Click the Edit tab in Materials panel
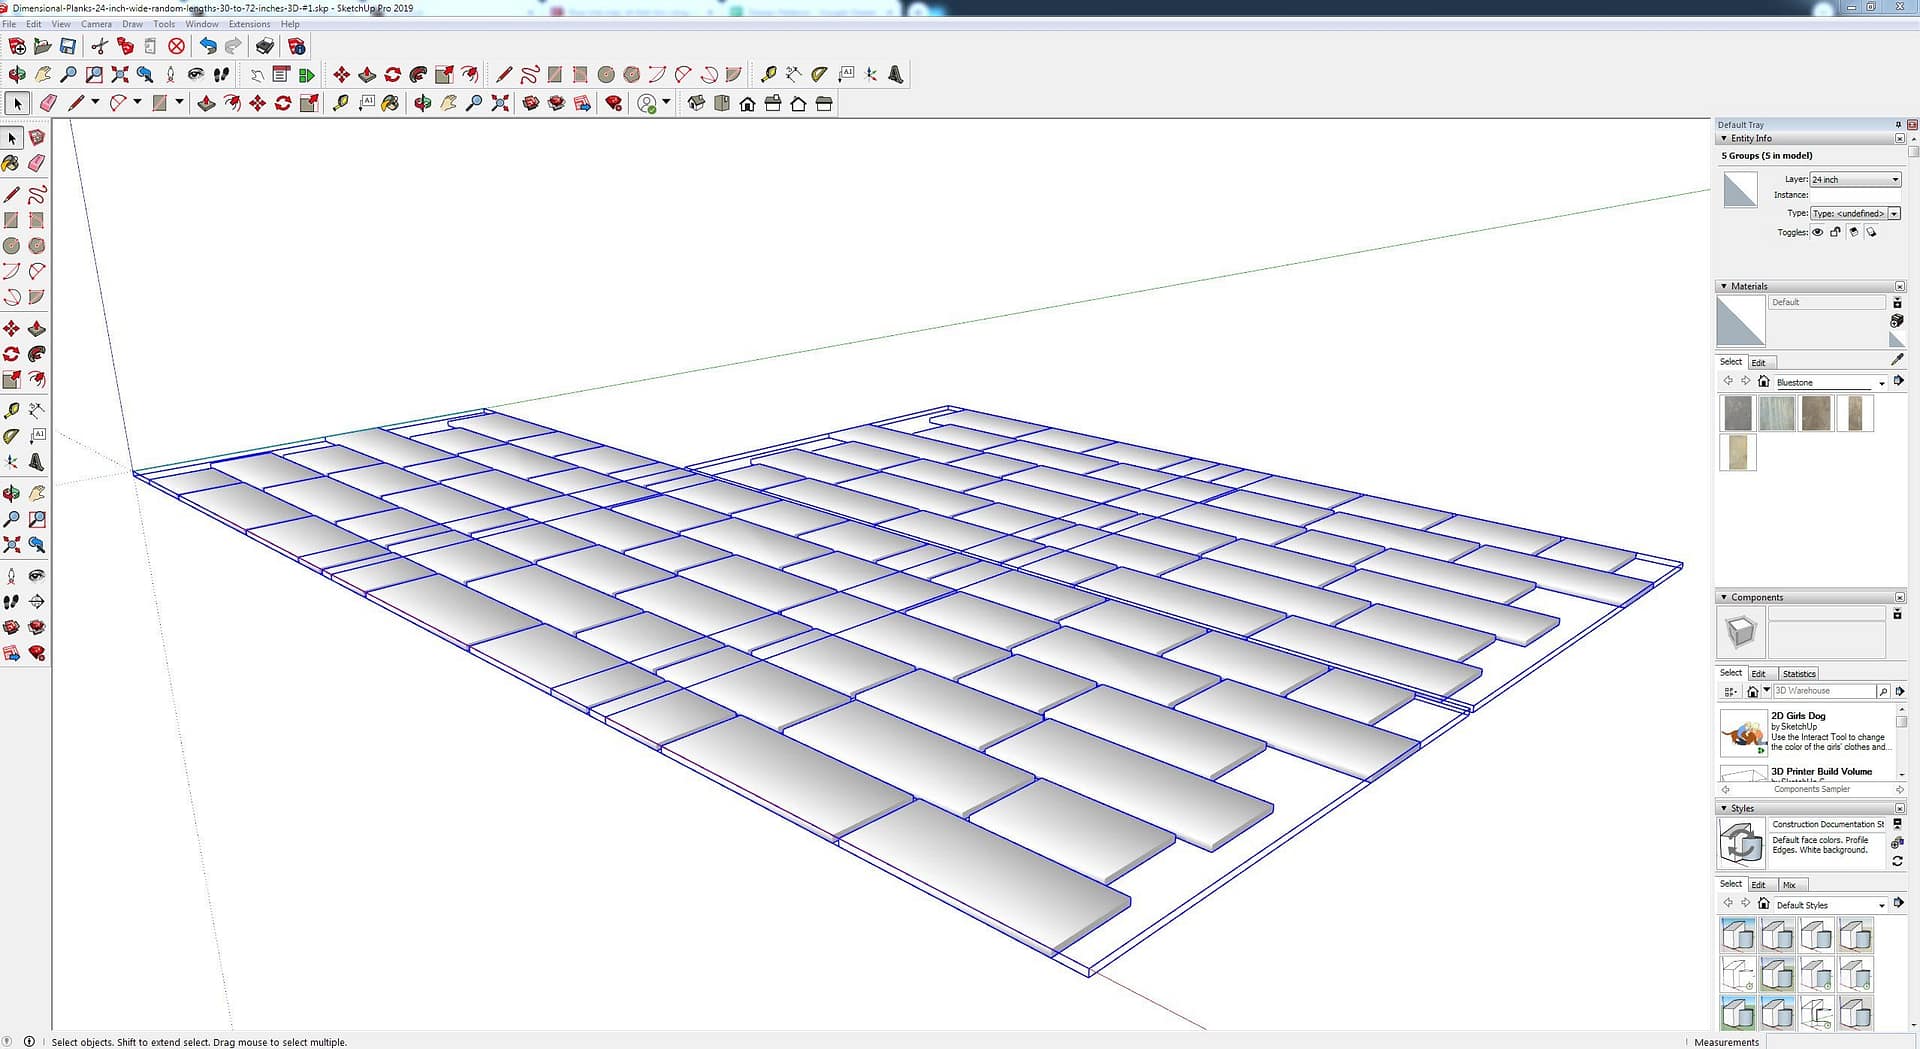 pos(1758,362)
